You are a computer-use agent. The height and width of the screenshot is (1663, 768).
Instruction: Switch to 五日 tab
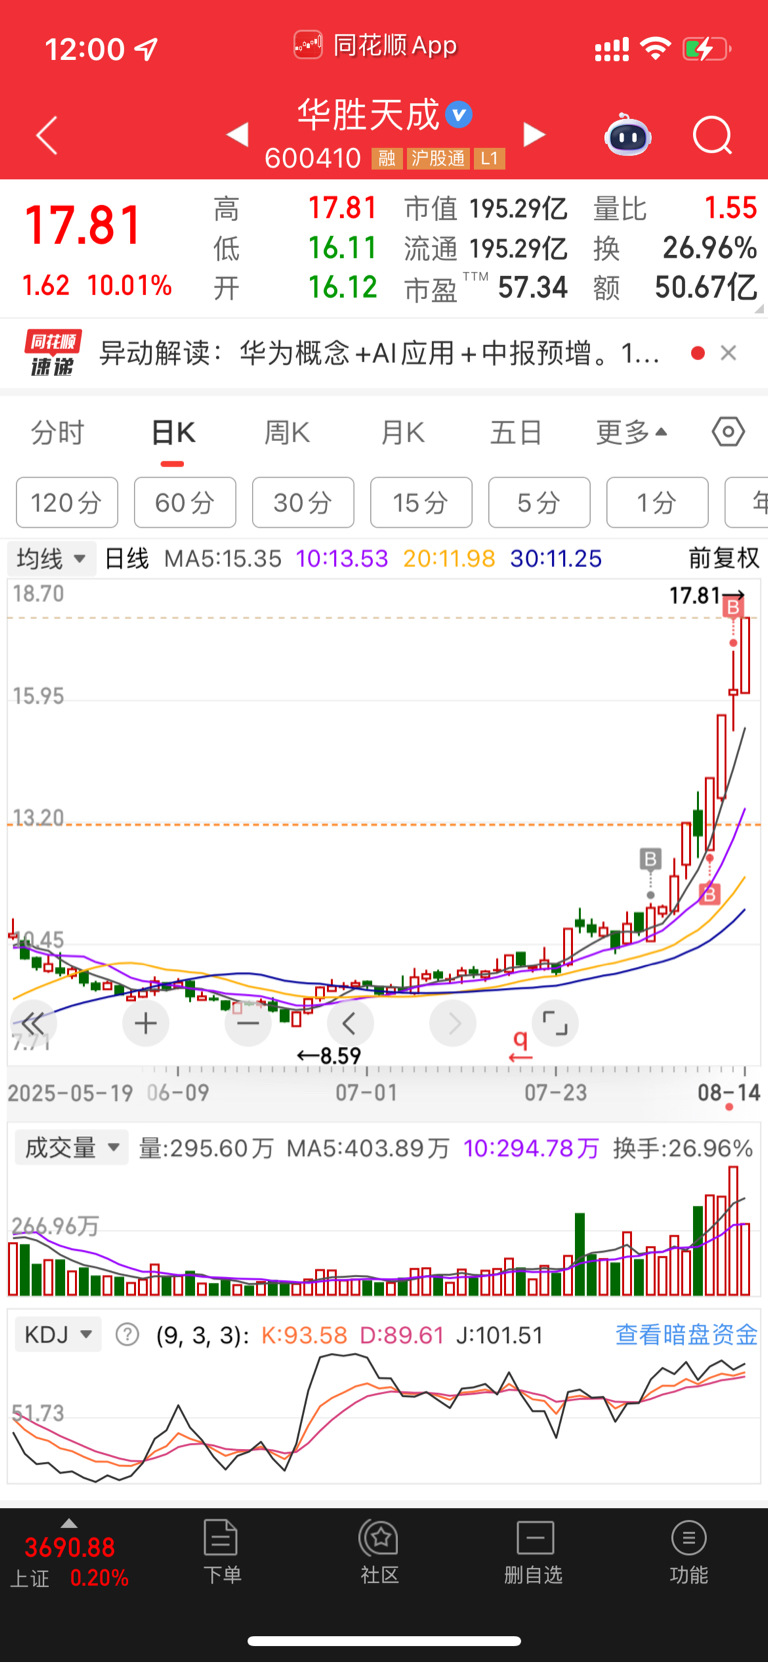tap(516, 432)
